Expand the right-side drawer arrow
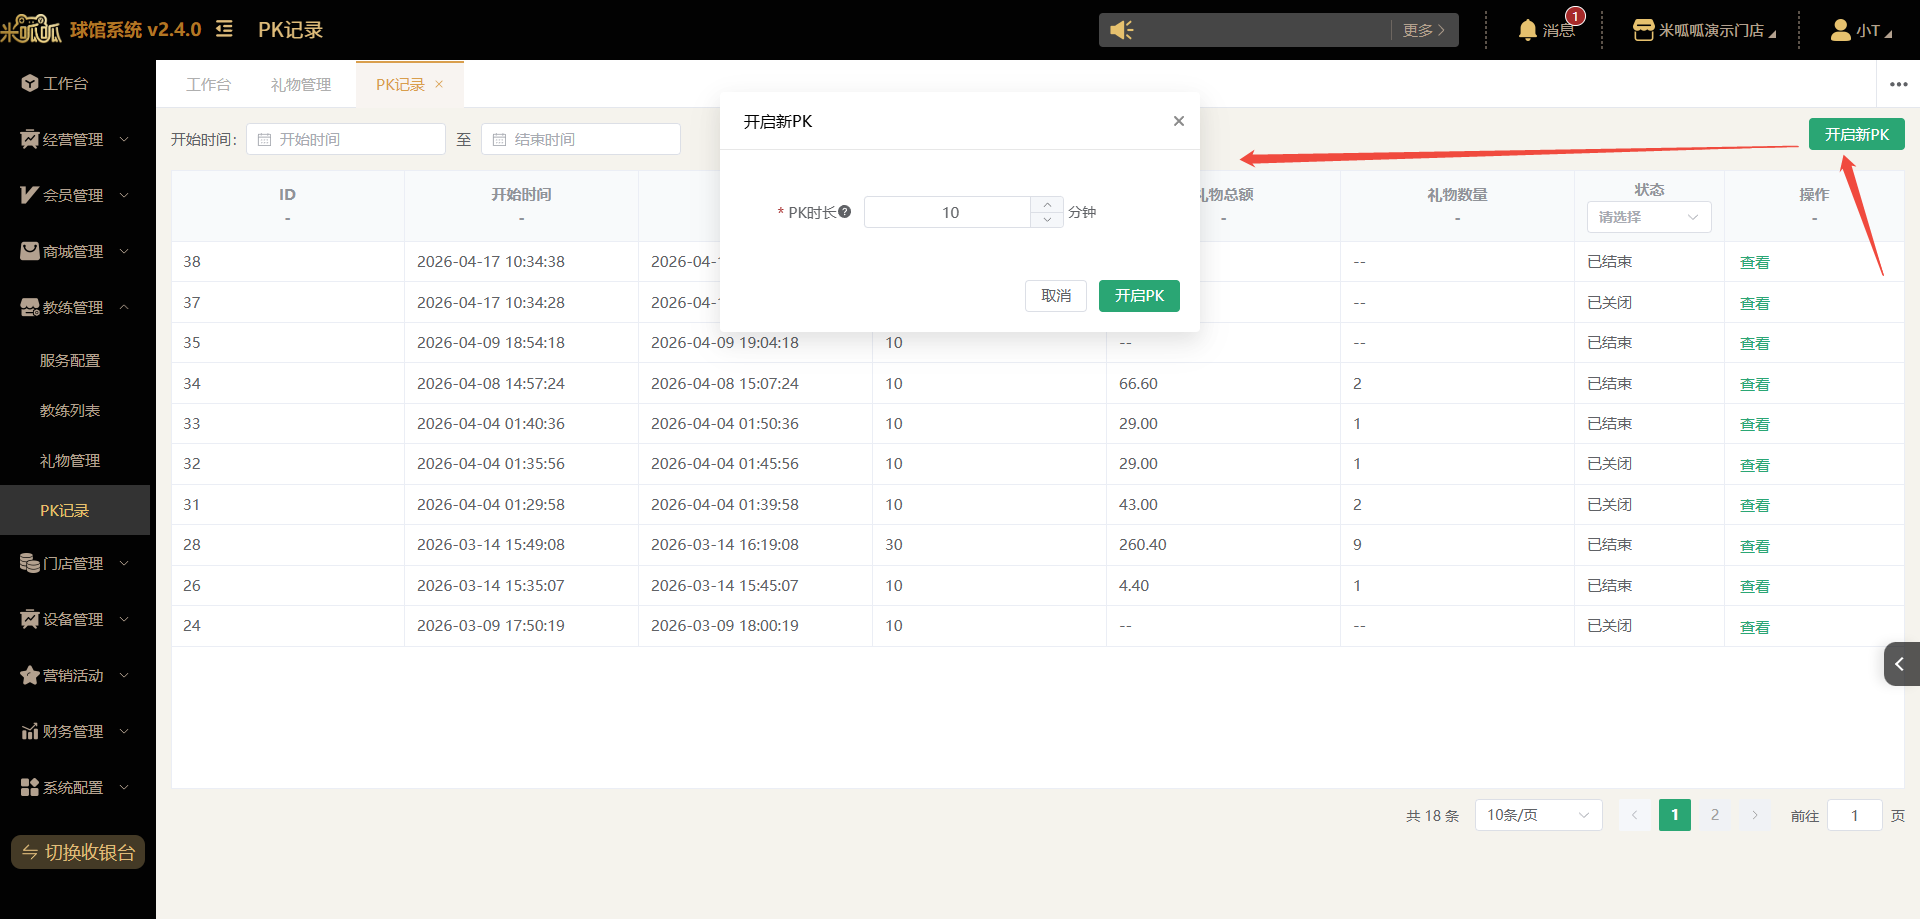 pos(1901,664)
